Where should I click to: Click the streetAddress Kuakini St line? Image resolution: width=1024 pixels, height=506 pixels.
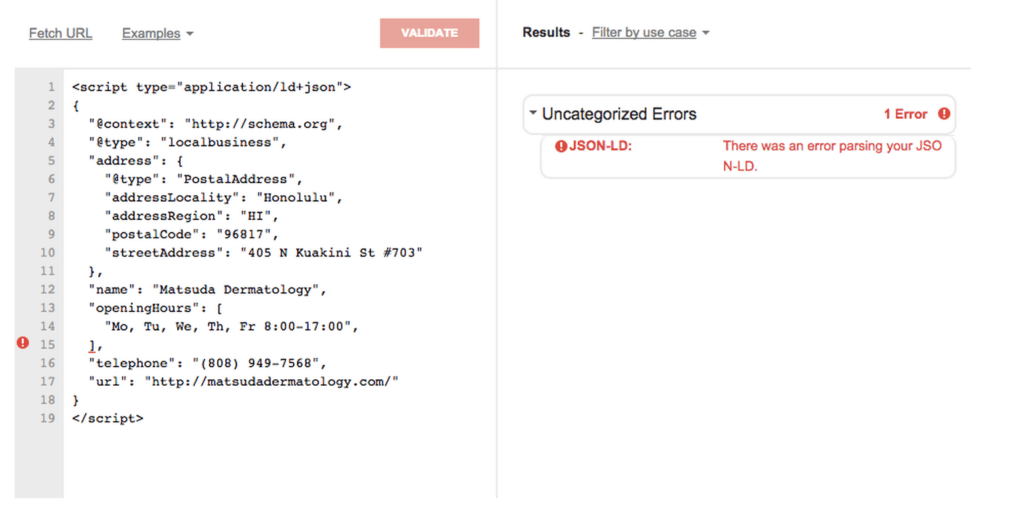264,252
